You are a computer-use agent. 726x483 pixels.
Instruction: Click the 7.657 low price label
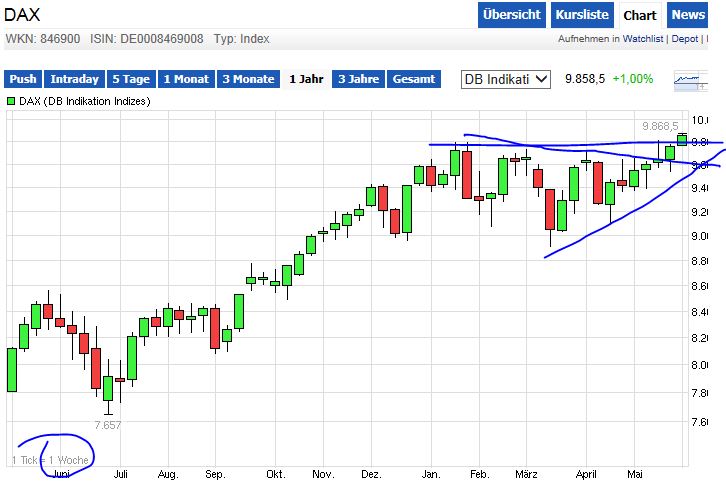pos(108,425)
